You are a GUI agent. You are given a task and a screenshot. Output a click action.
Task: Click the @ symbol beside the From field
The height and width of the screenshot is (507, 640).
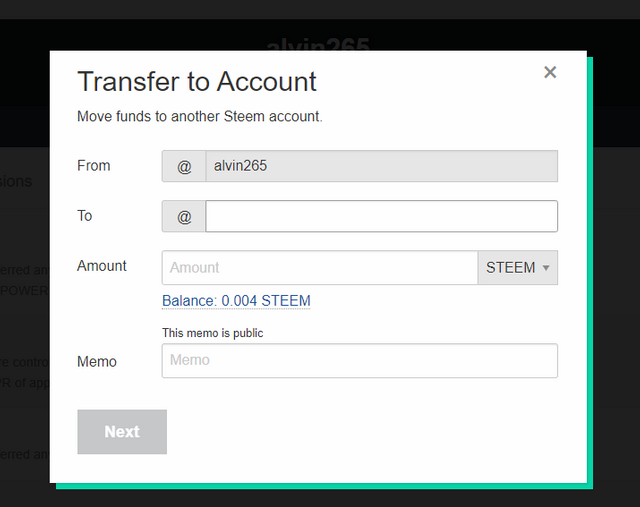point(184,166)
